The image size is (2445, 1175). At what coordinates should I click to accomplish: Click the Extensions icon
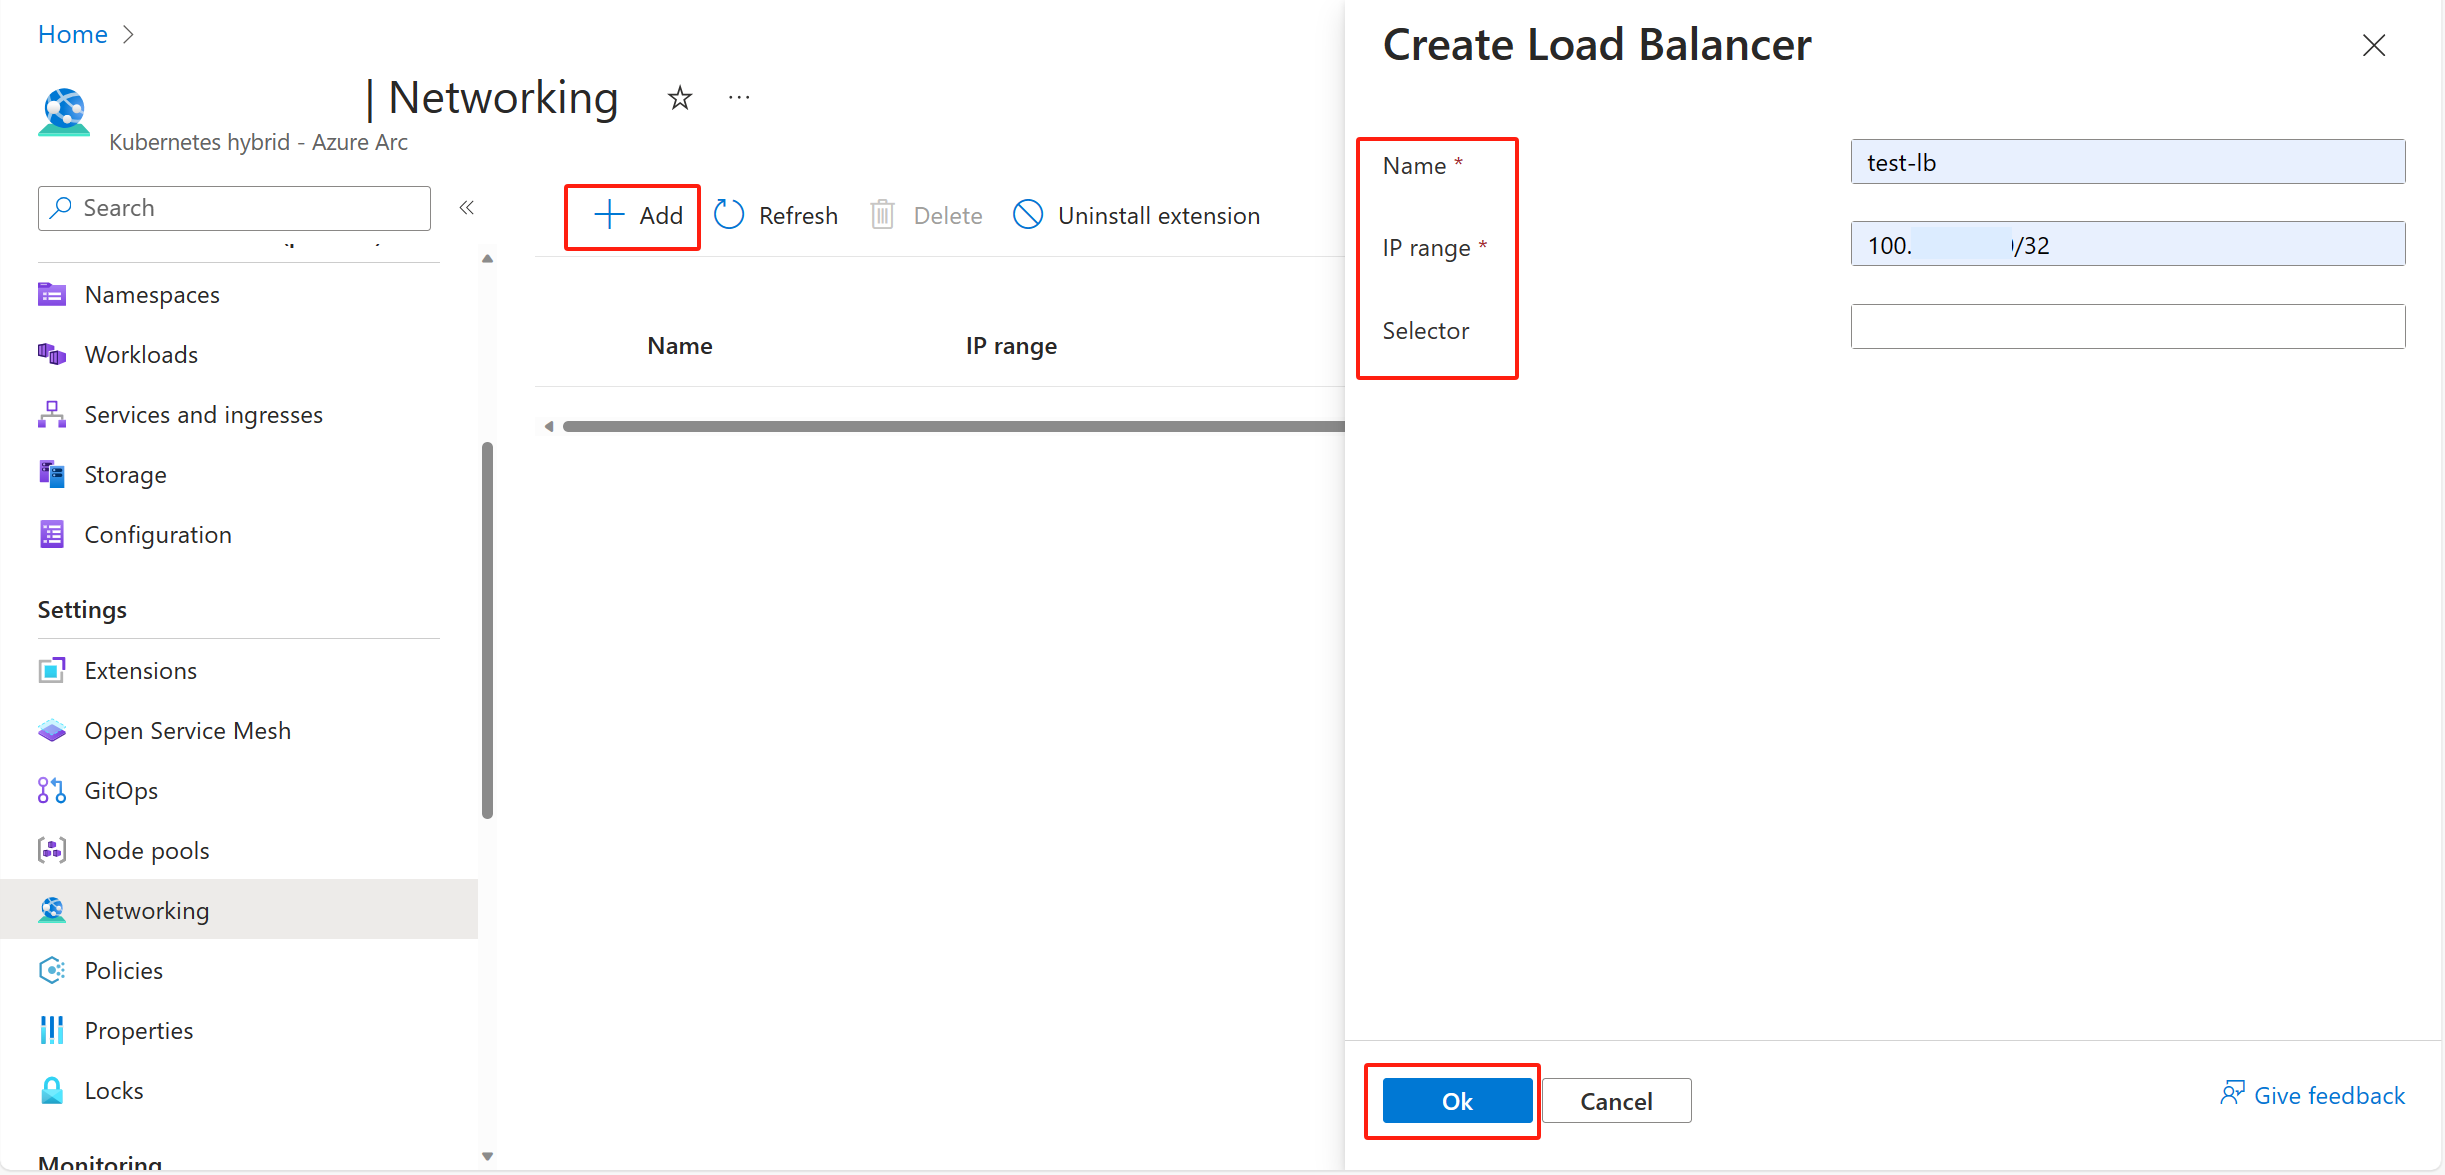pos(52,670)
